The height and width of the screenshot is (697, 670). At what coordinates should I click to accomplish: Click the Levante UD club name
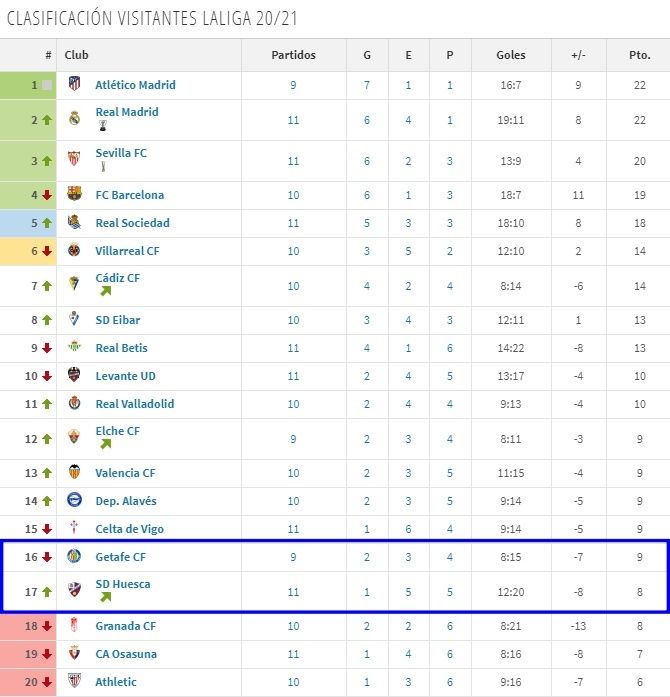tap(125, 376)
